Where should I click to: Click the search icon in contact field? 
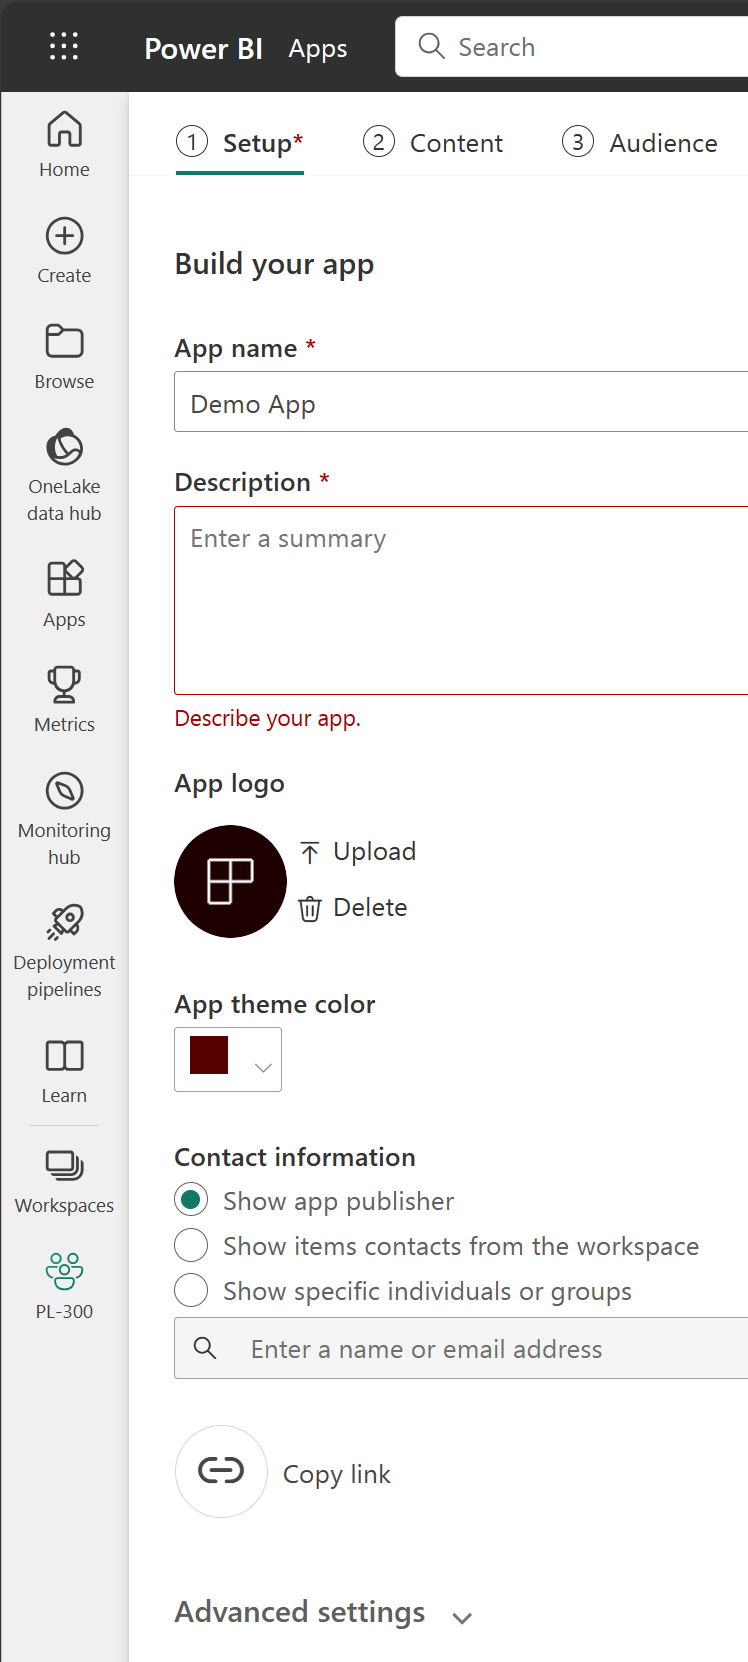click(x=205, y=1348)
